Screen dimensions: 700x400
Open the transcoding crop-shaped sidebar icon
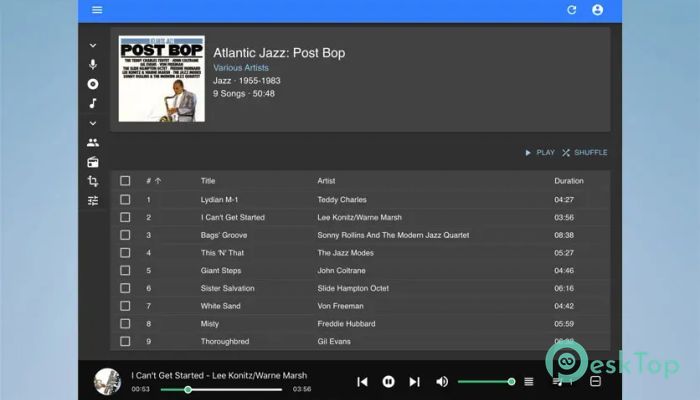point(93,181)
